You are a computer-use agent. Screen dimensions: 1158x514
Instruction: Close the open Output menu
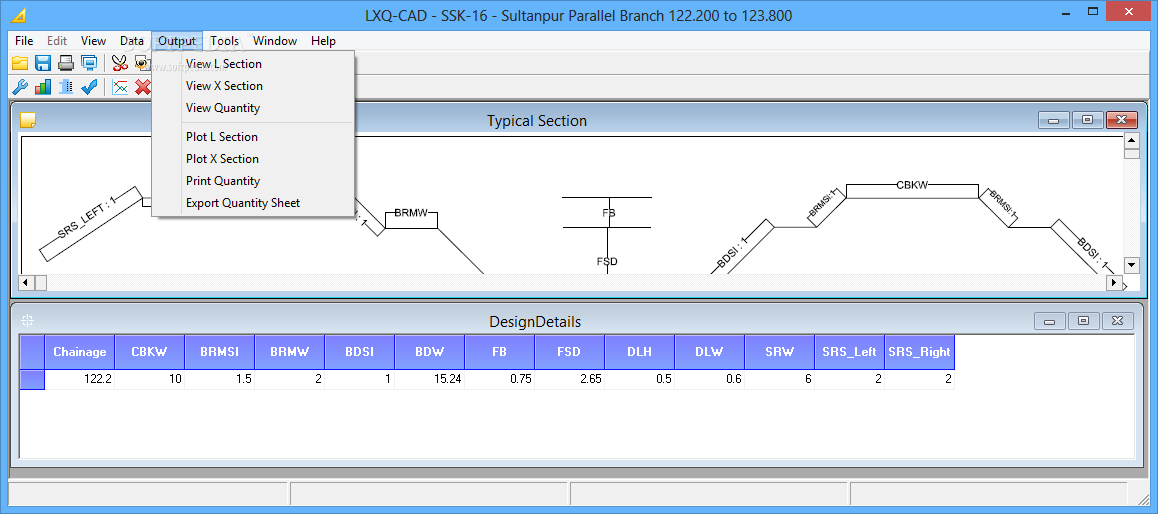coord(177,41)
